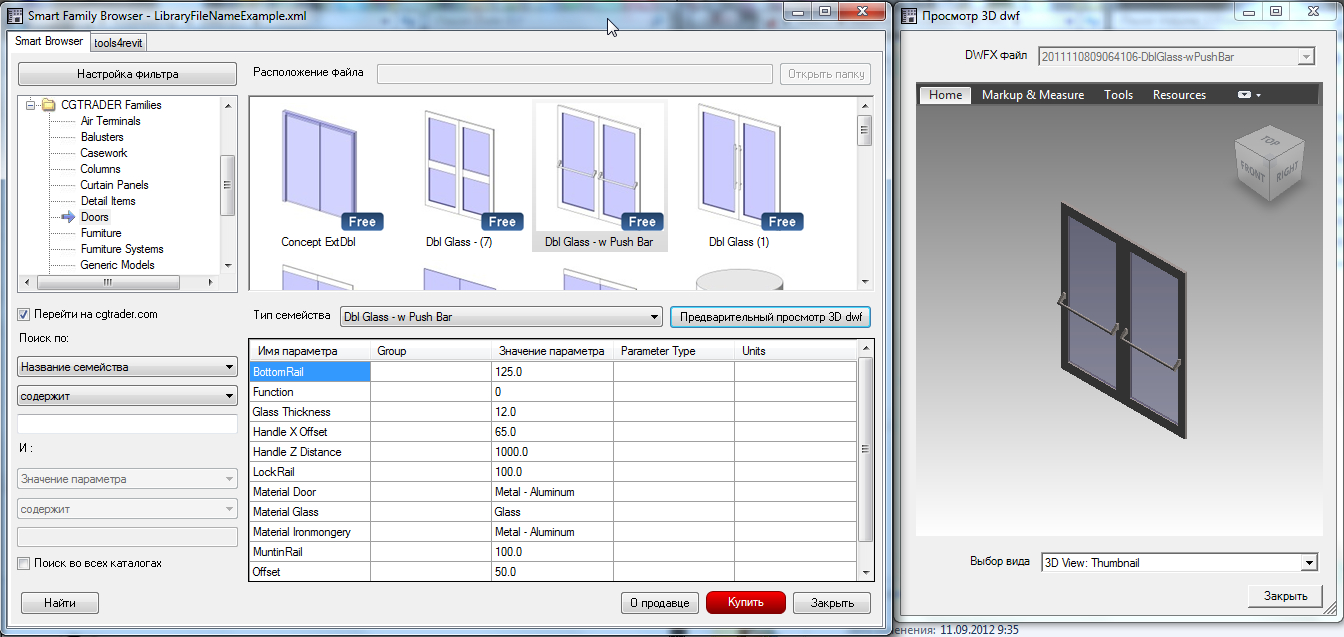Select Curtain Panels in the category tree
The height and width of the screenshot is (637, 1344).
(114, 185)
